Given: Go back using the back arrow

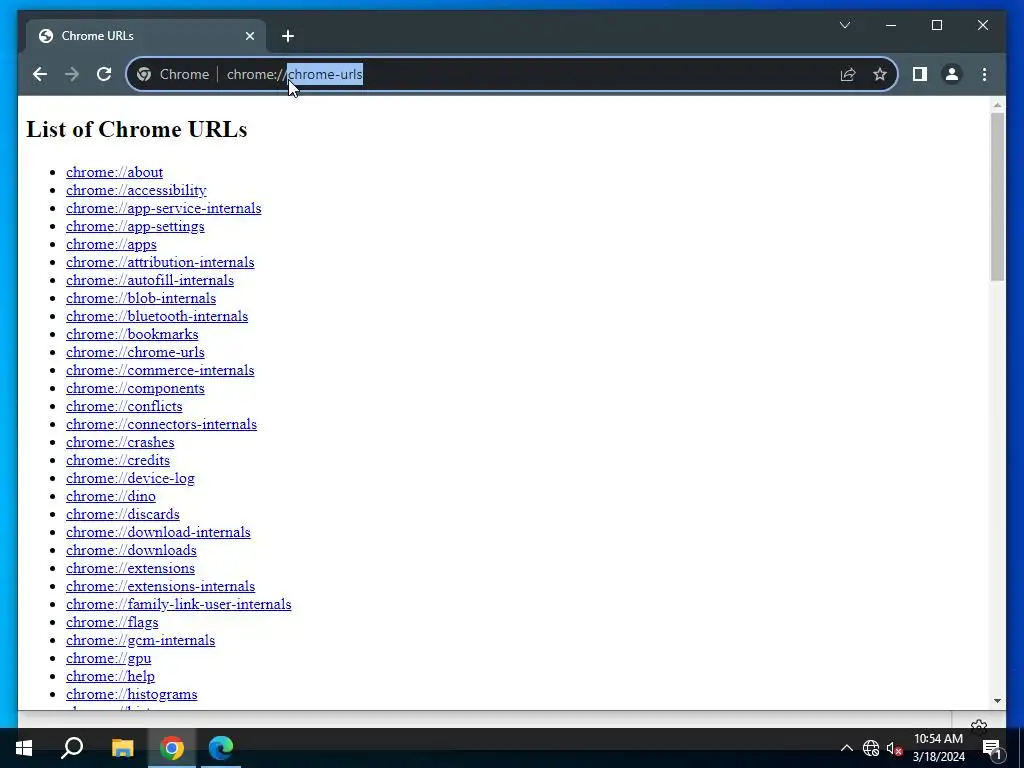Looking at the screenshot, I should pos(40,74).
